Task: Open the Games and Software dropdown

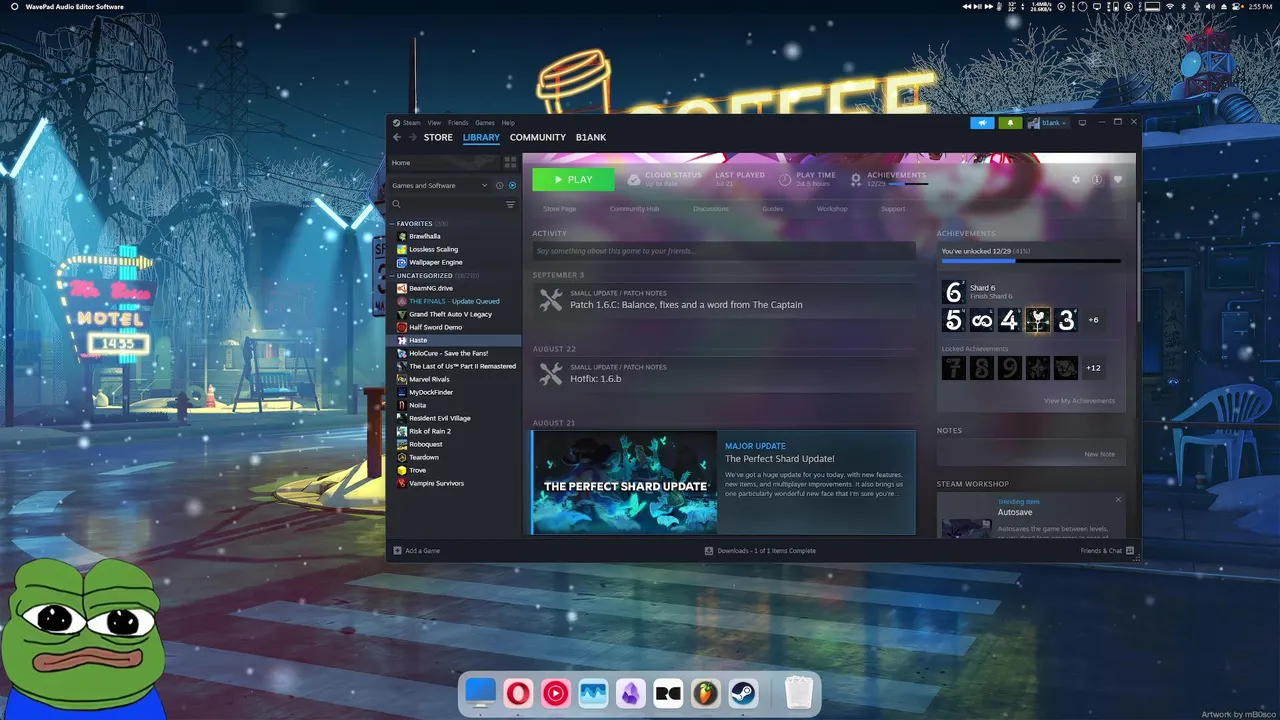Action: [440, 185]
